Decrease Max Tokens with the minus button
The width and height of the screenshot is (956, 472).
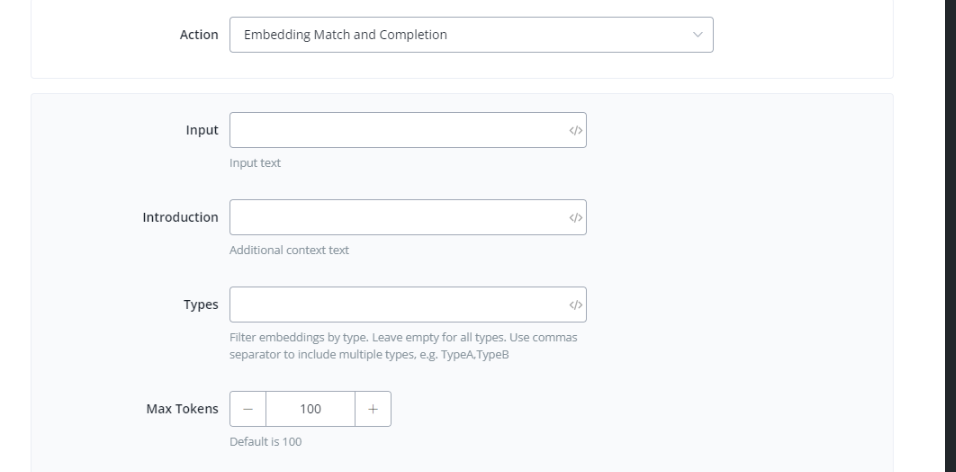pyautogui.click(x=248, y=409)
